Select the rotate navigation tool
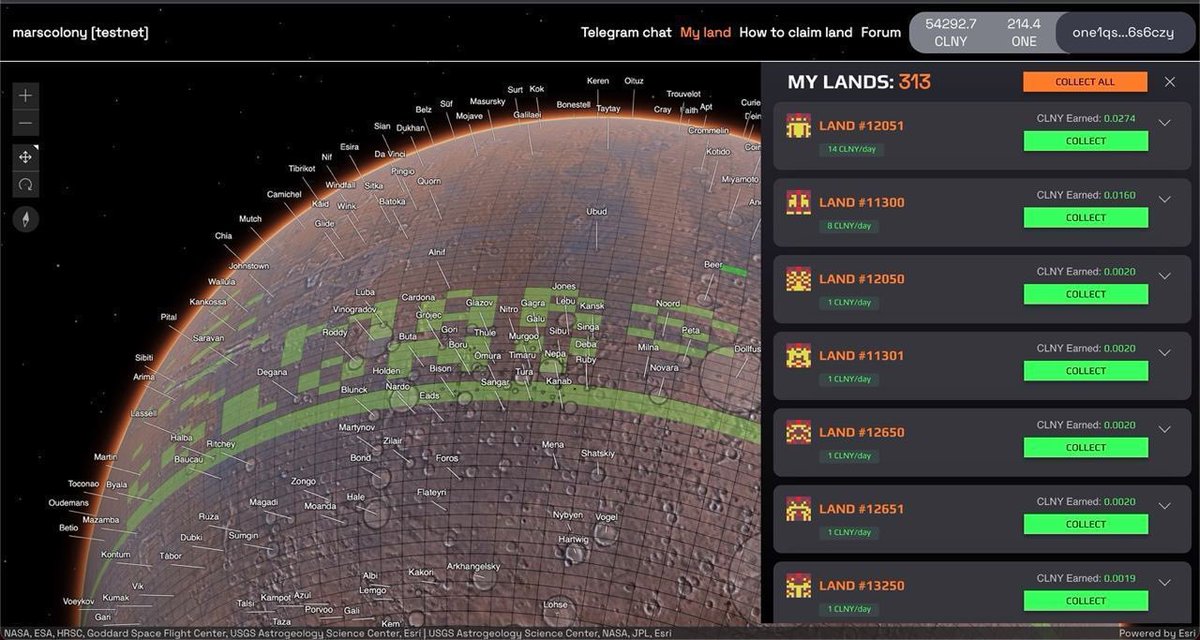 pos(26,184)
